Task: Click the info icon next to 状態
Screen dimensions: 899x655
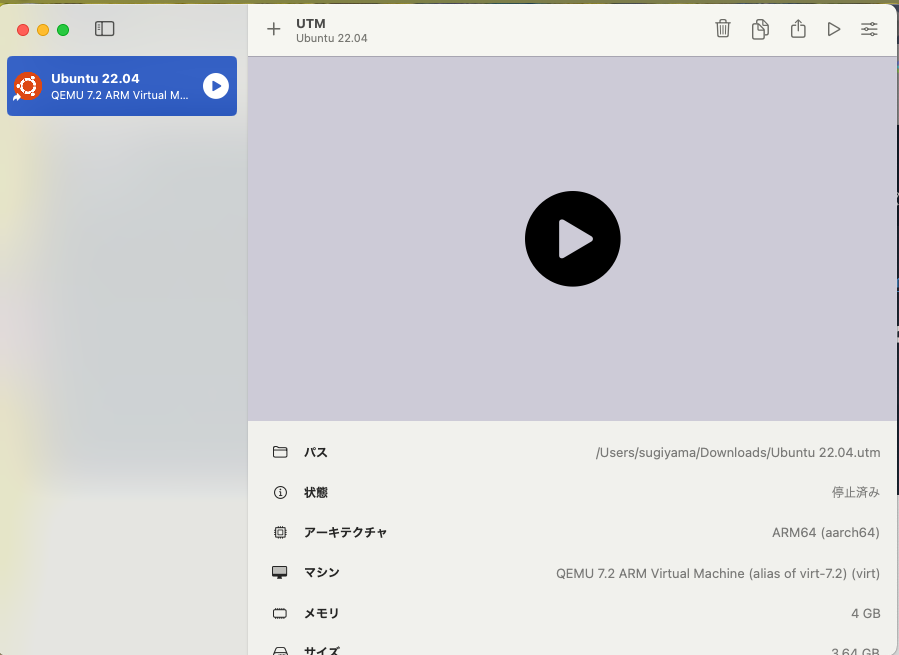Action: (x=280, y=492)
